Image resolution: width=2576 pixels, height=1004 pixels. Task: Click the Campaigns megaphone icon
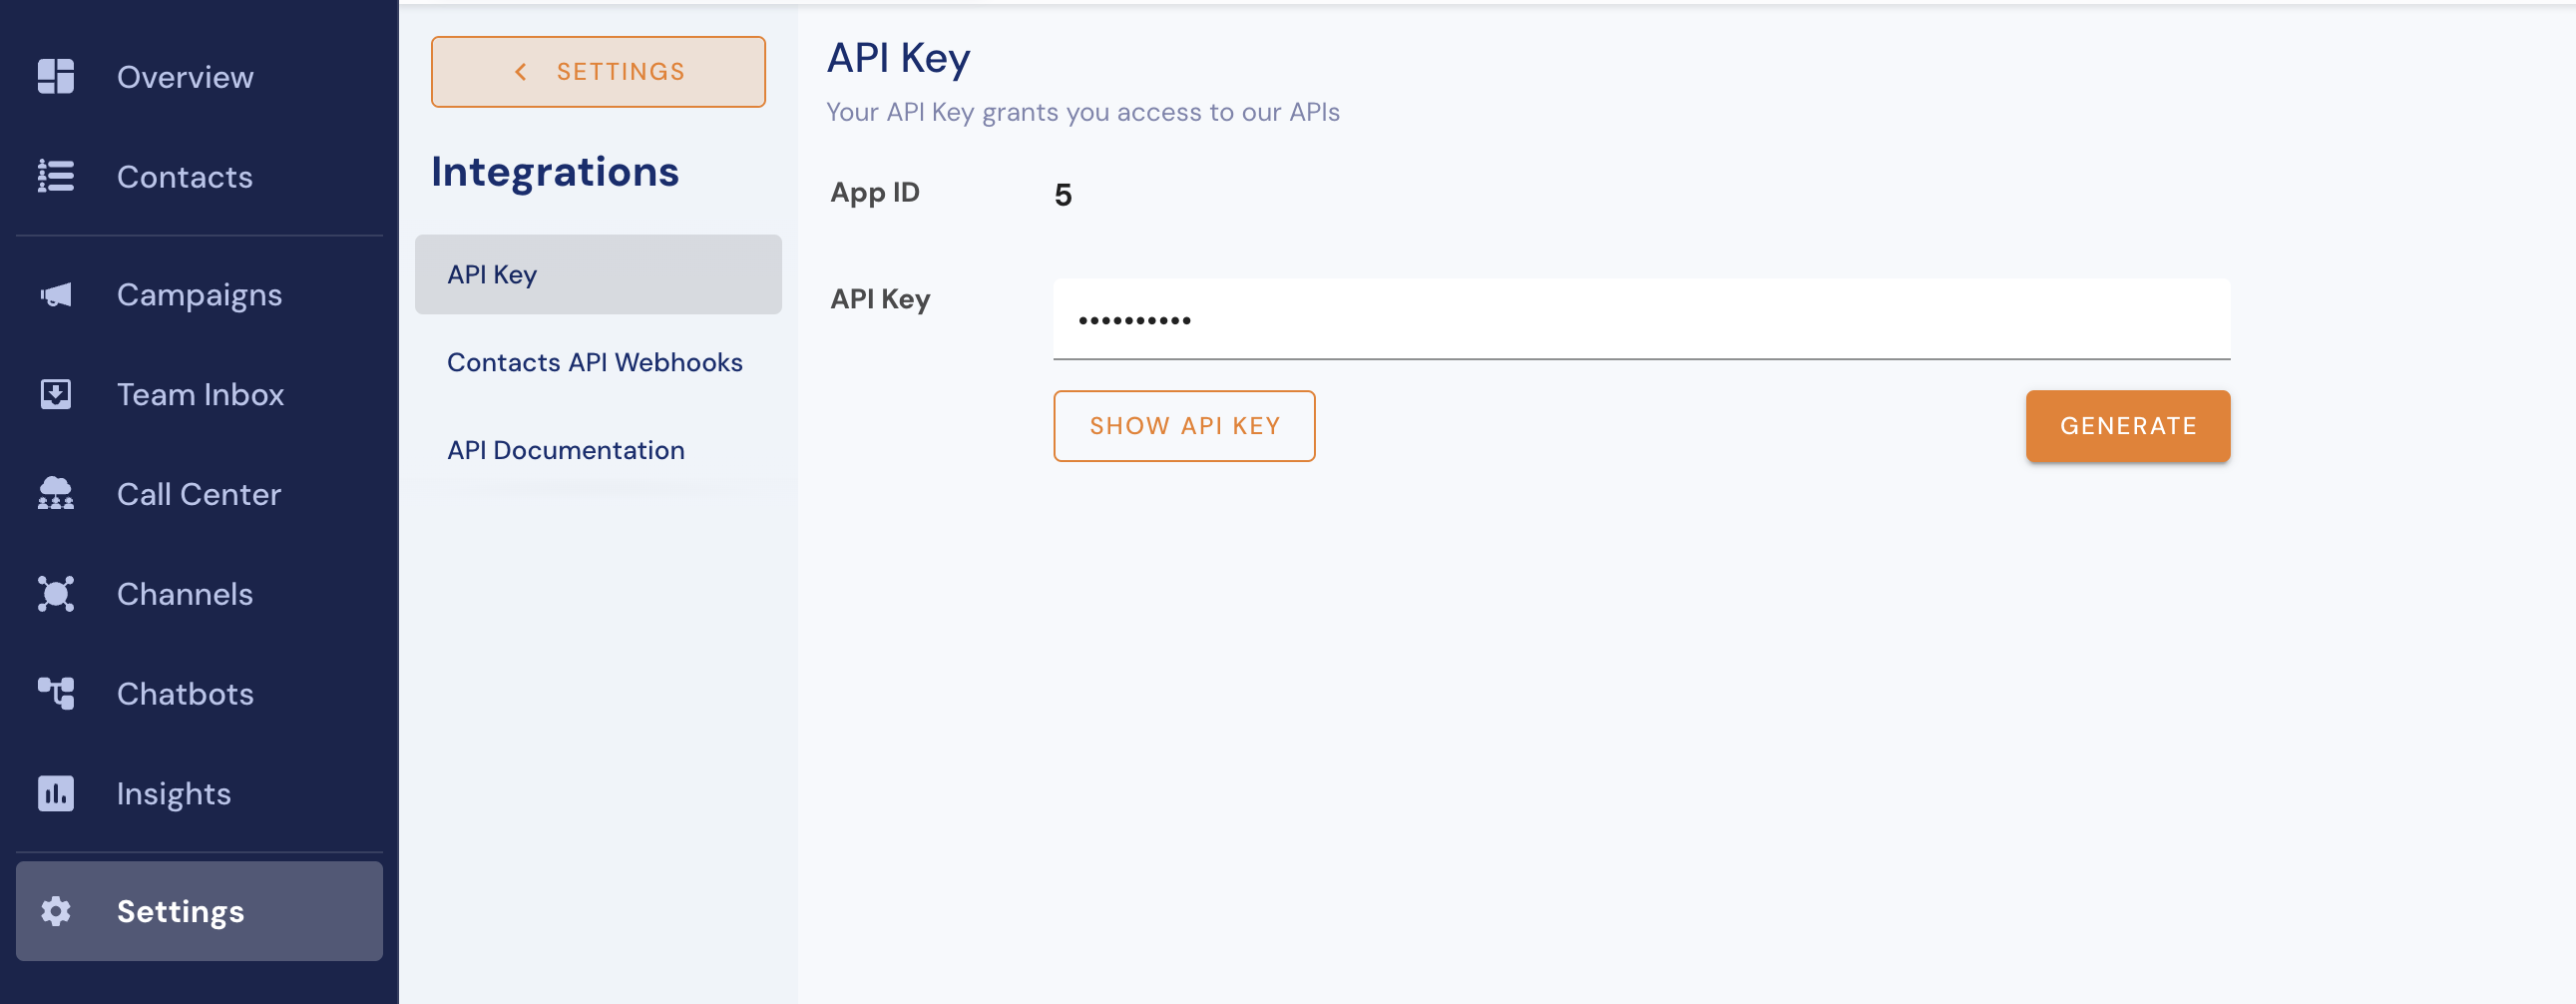pyautogui.click(x=56, y=295)
